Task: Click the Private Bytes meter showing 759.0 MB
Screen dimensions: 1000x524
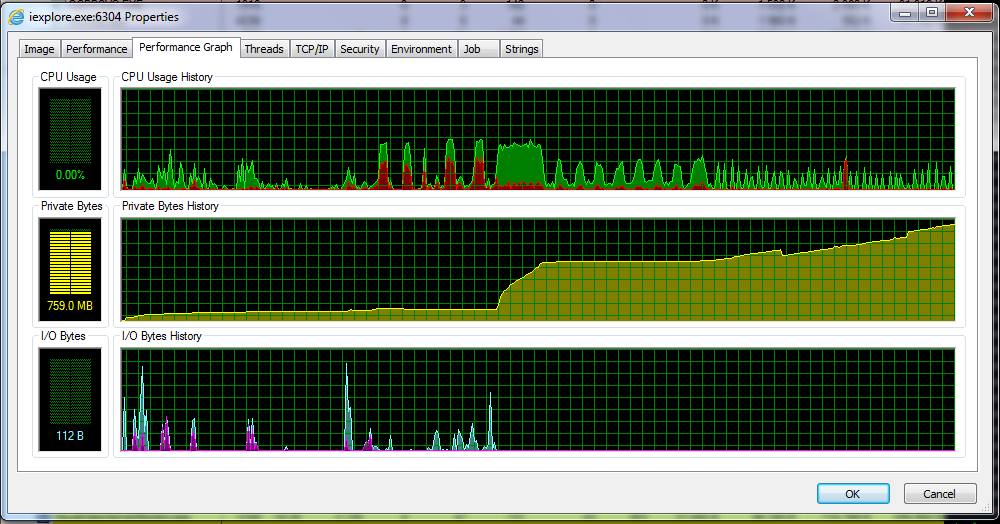Action: pyautogui.click(x=70, y=269)
